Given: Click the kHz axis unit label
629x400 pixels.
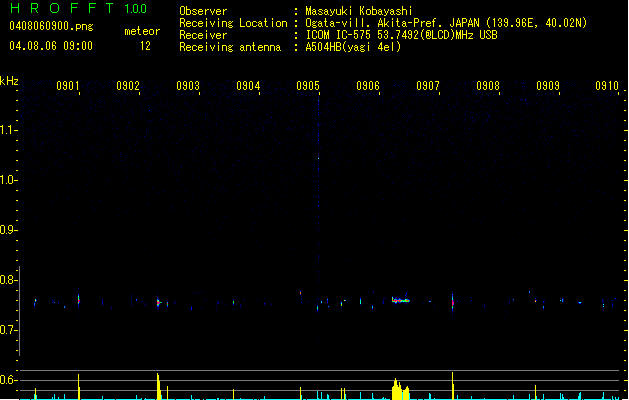Looking at the screenshot, I should click(x=9, y=81).
